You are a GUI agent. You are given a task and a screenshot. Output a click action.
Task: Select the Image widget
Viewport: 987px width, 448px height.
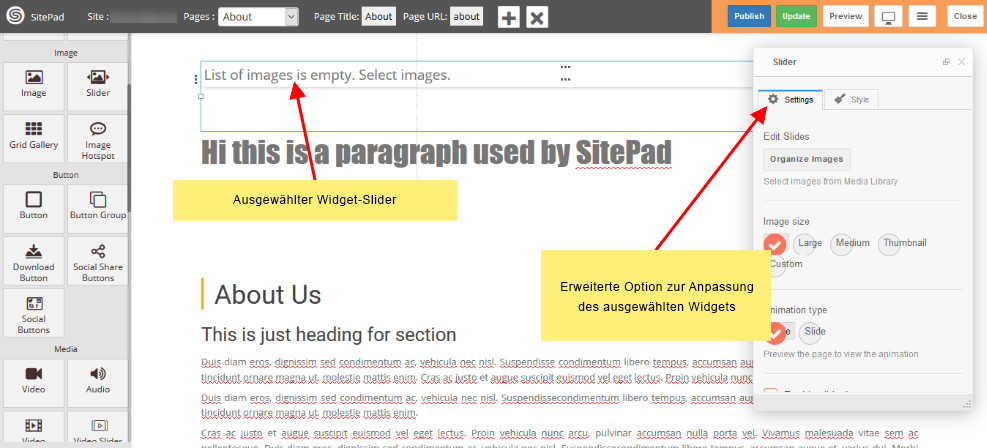[33, 86]
